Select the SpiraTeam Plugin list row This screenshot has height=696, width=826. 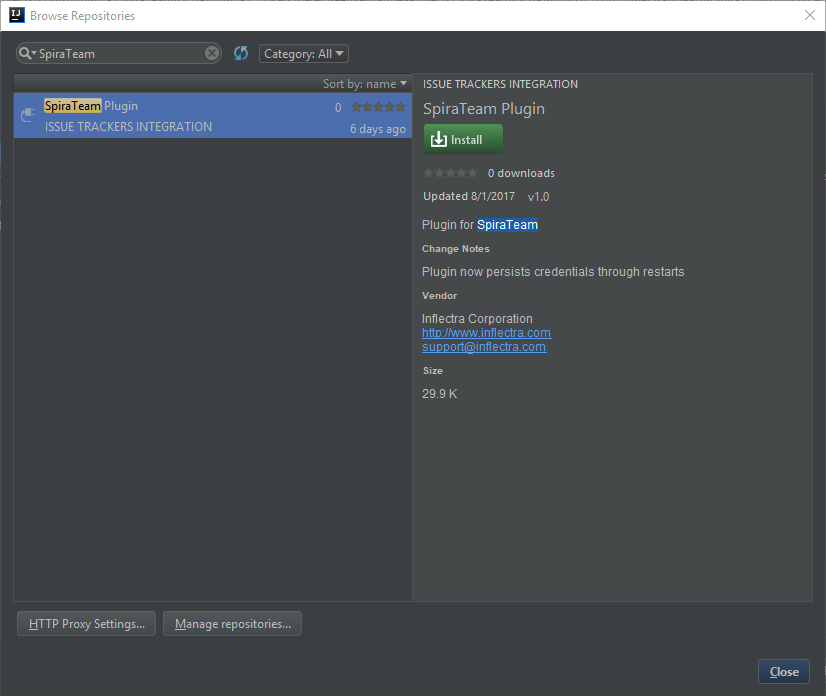pos(213,115)
